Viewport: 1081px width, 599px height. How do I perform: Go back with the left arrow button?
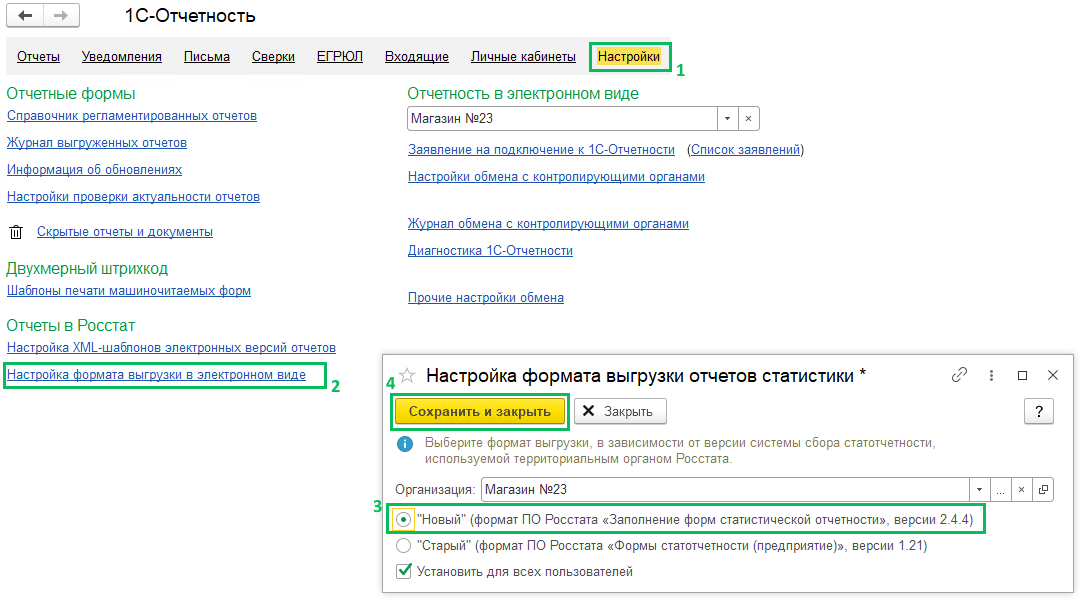tap(26, 15)
